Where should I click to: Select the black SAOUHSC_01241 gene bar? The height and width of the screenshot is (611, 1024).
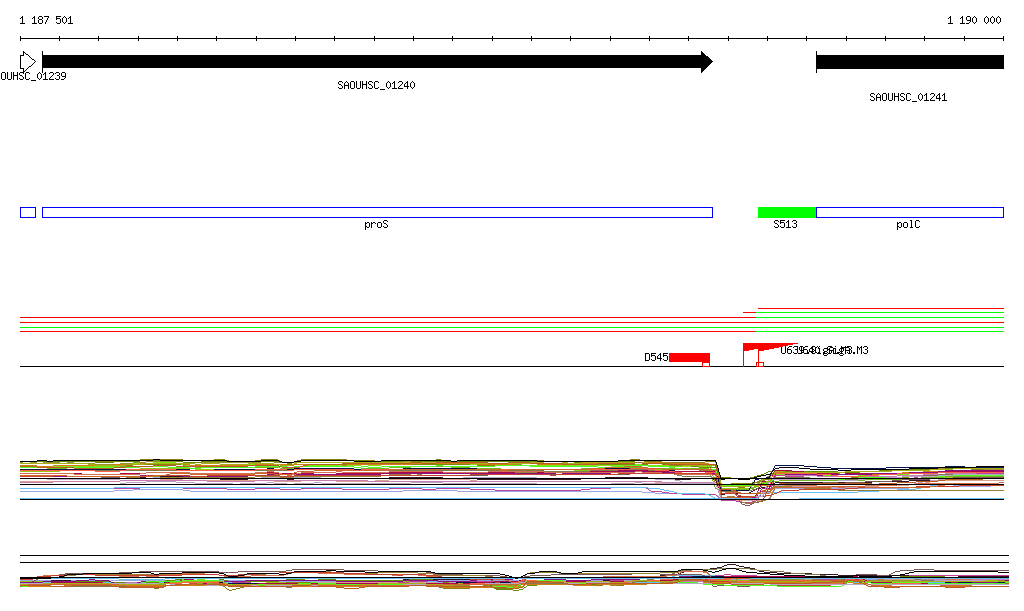tap(910, 62)
